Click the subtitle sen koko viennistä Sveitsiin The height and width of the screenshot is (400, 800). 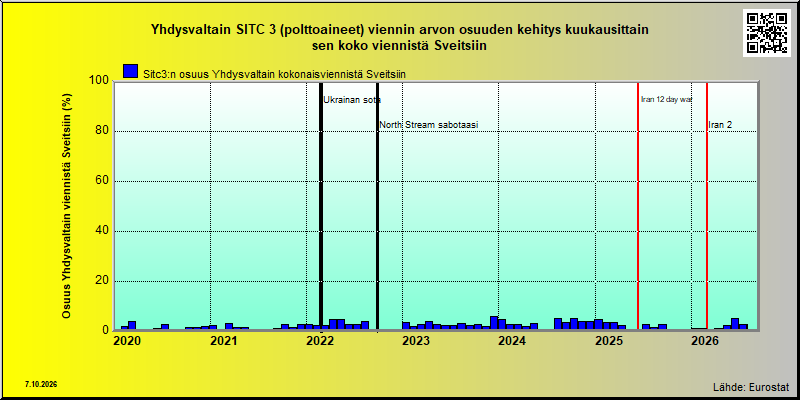click(399, 45)
